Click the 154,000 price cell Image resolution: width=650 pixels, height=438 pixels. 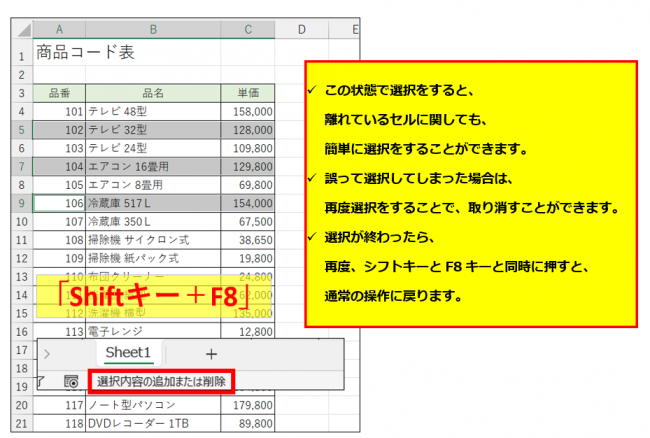248,203
